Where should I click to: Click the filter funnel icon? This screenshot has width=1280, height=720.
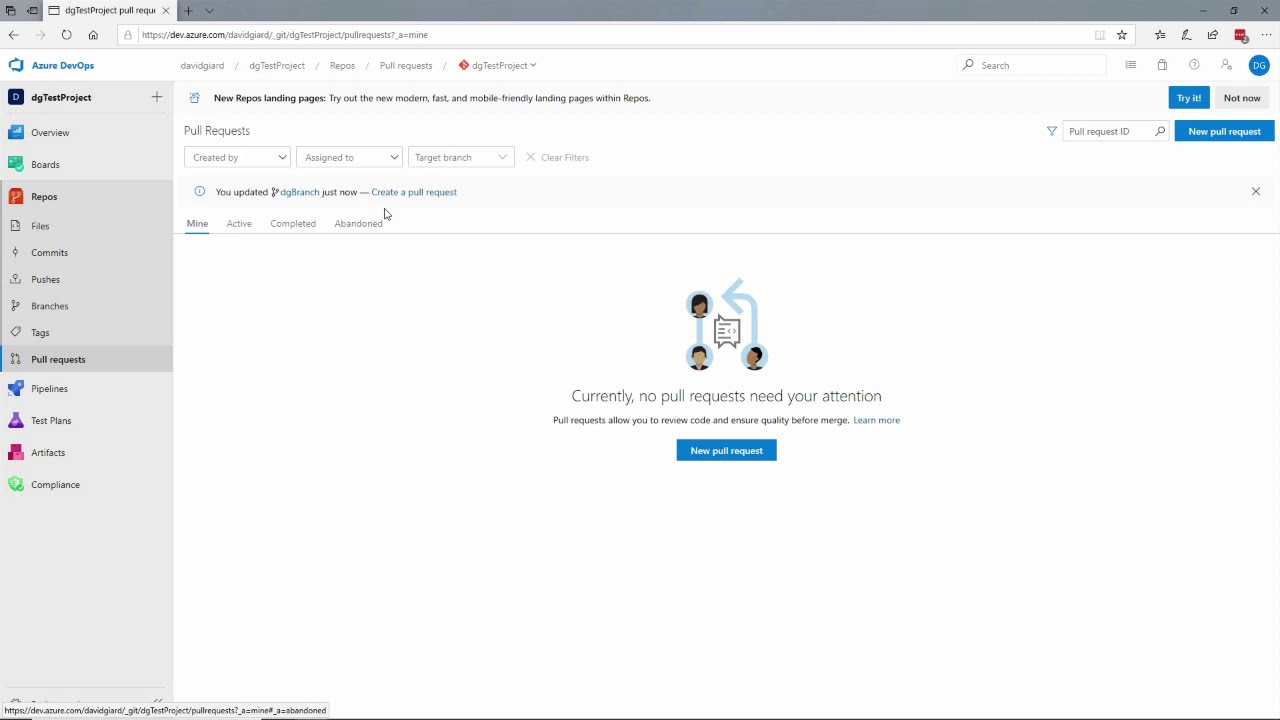click(x=1051, y=131)
